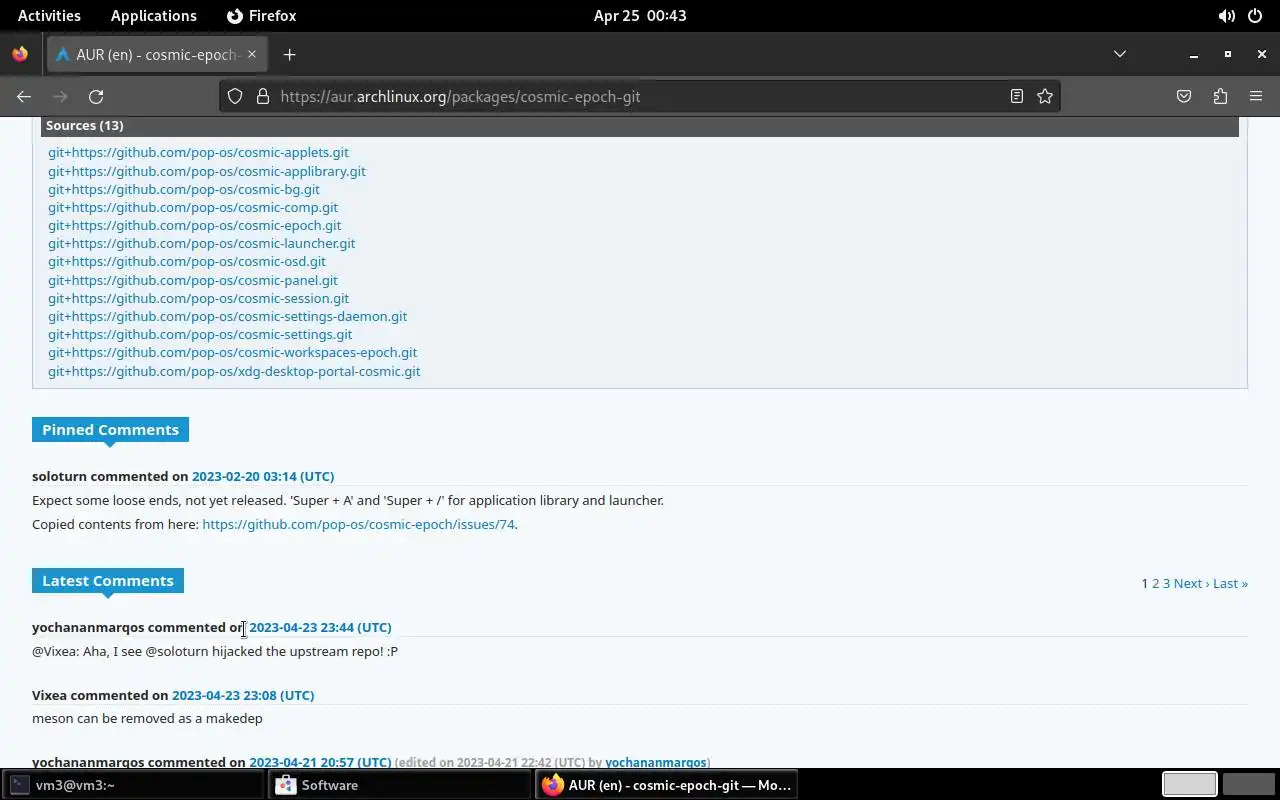Close the AUR cosmic-epoch tab
1280x800 pixels.
pyautogui.click(x=252, y=54)
